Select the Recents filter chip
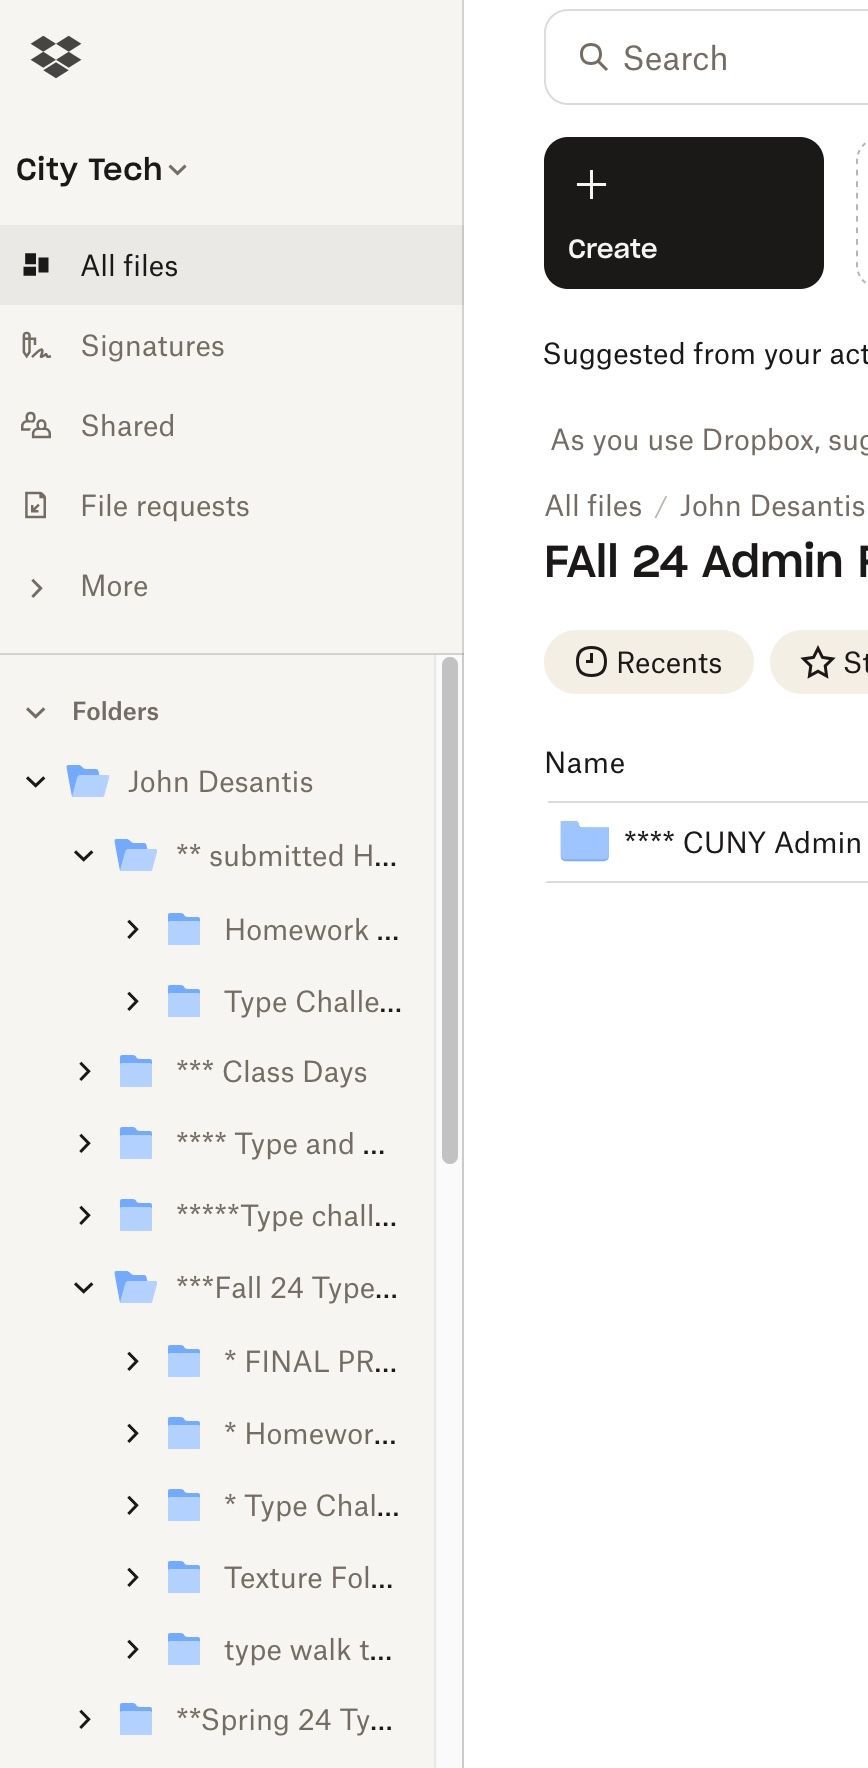868x1768 pixels. point(649,662)
